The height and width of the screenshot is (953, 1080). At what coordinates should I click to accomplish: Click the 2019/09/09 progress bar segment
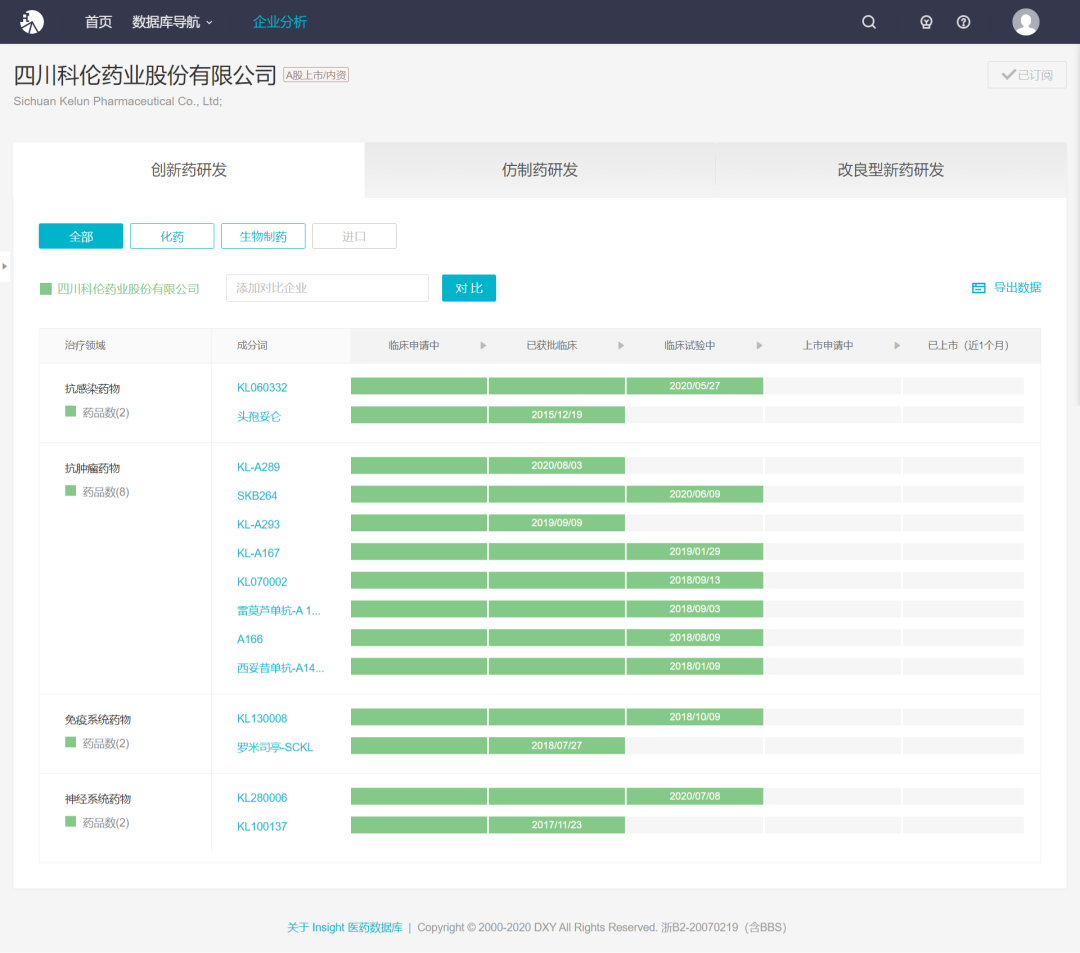click(x=557, y=523)
